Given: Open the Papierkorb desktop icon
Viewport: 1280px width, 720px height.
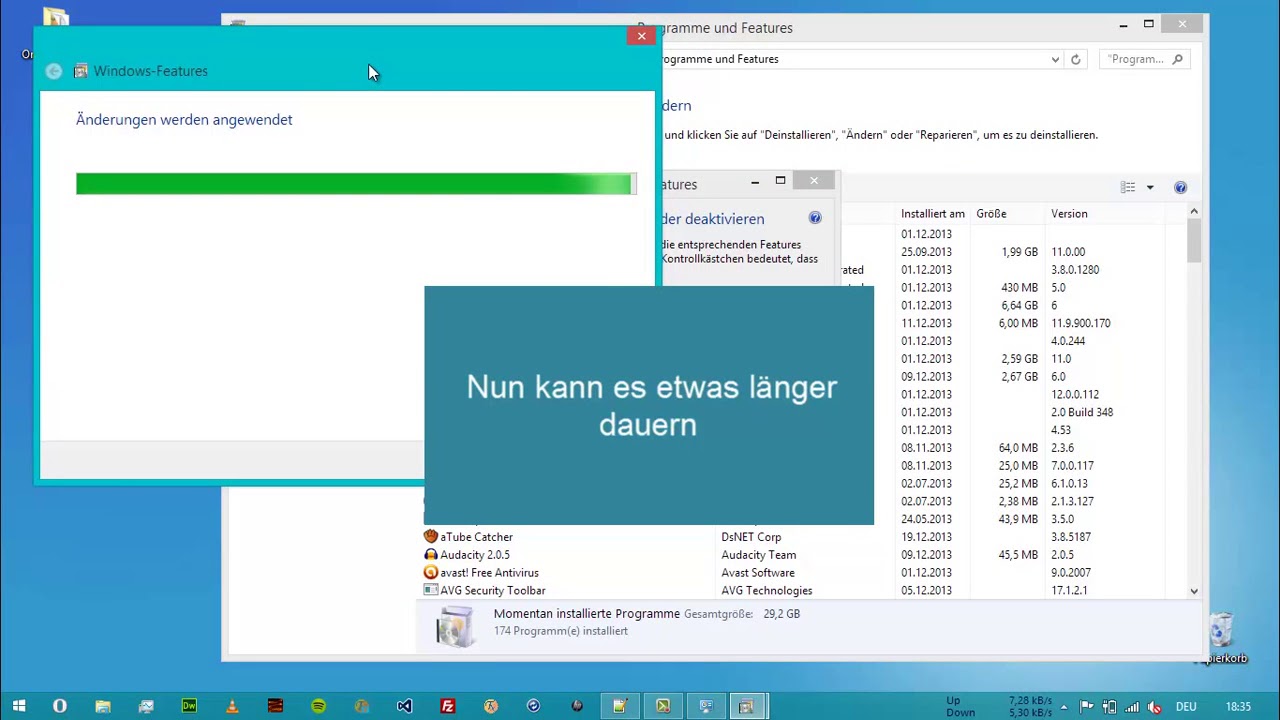Looking at the screenshot, I should (1222, 638).
